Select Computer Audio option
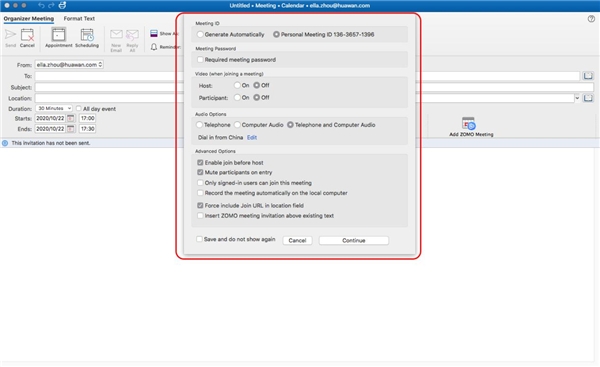Viewport: 600px width, 367px height. [x=237, y=125]
